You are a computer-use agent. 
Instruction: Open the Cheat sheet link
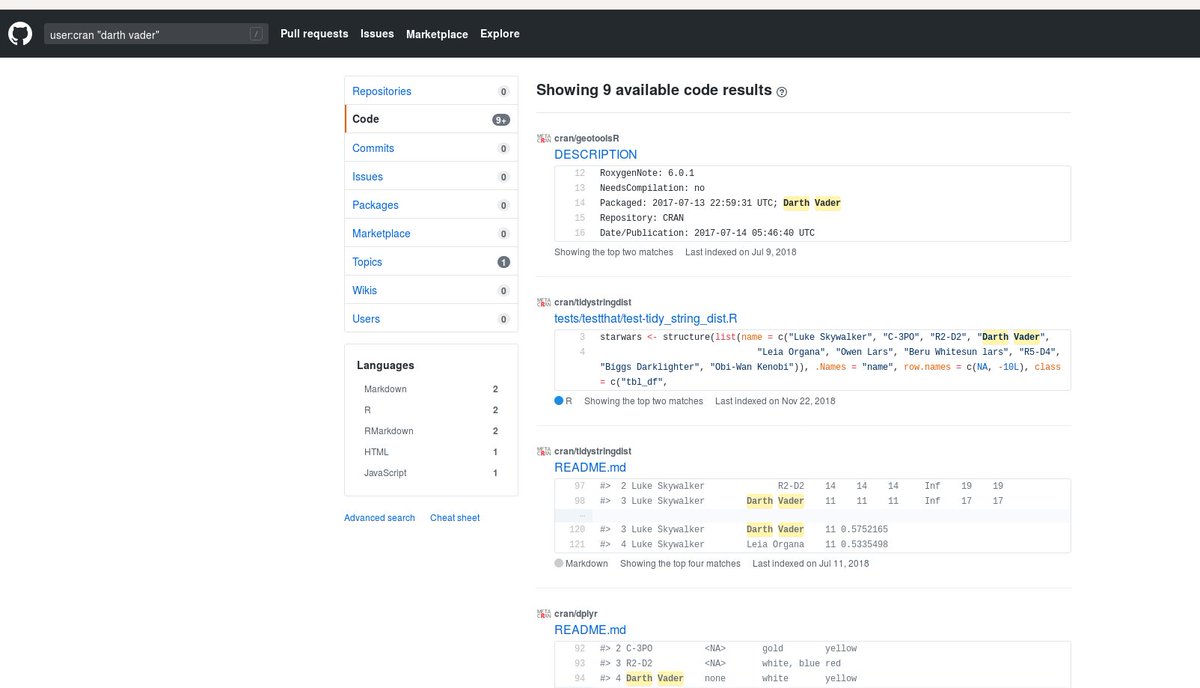click(x=455, y=518)
